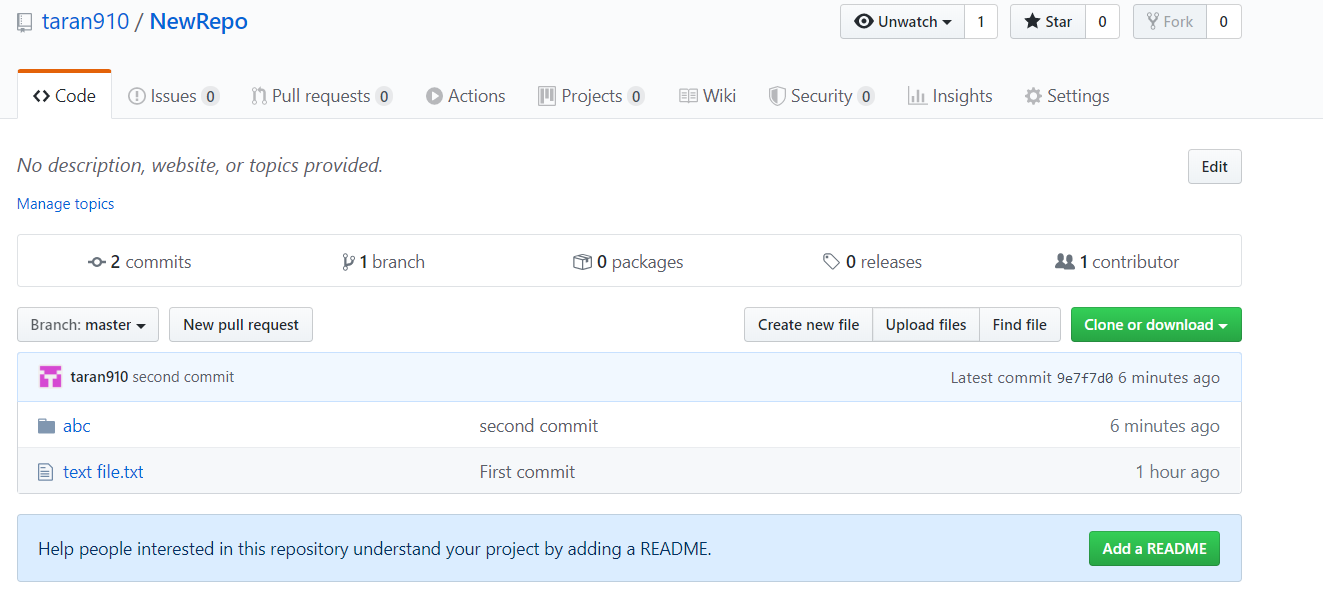
Task: Switch to the Issues tab
Action: pos(173,96)
